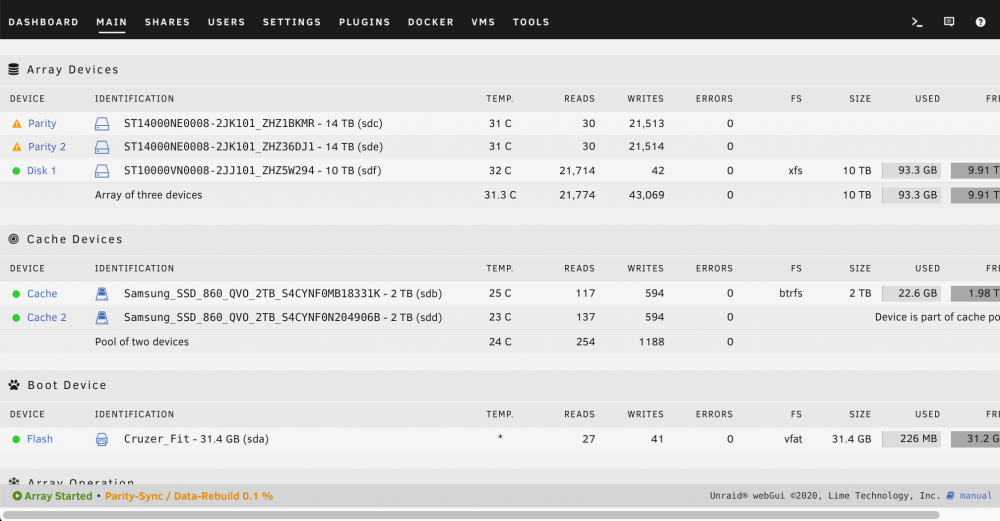
Task: Open the Flash device link
Action: tap(40, 439)
